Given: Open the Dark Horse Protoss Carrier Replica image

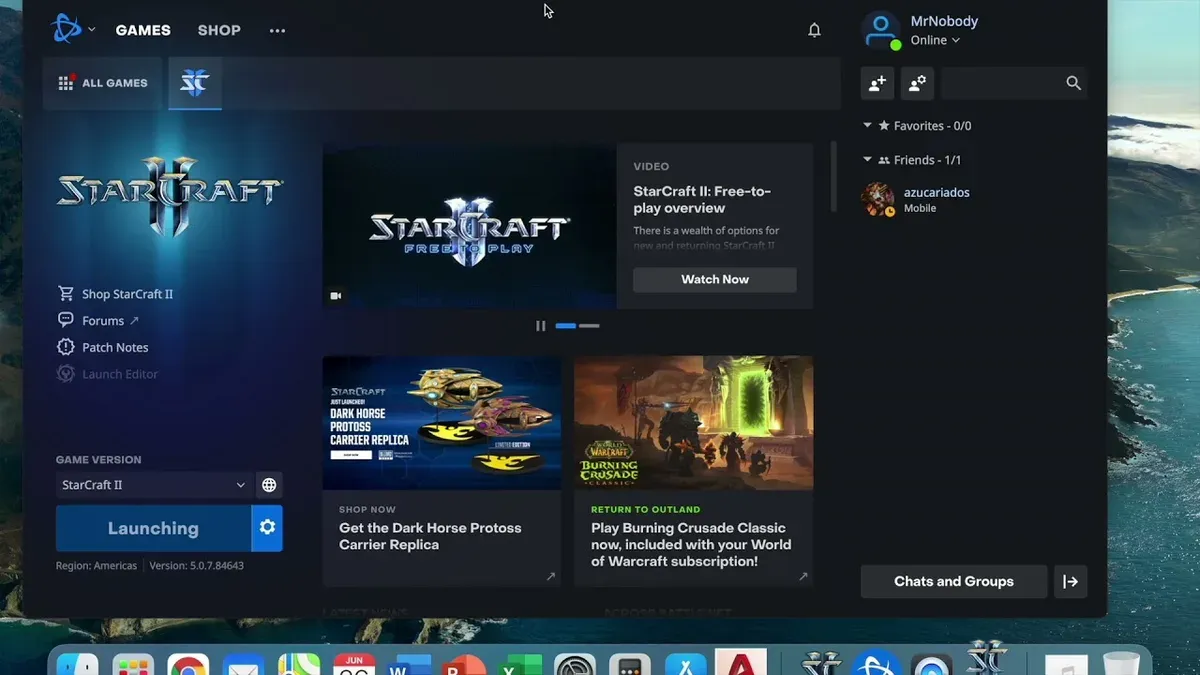Looking at the screenshot, I should pos(442,423).
